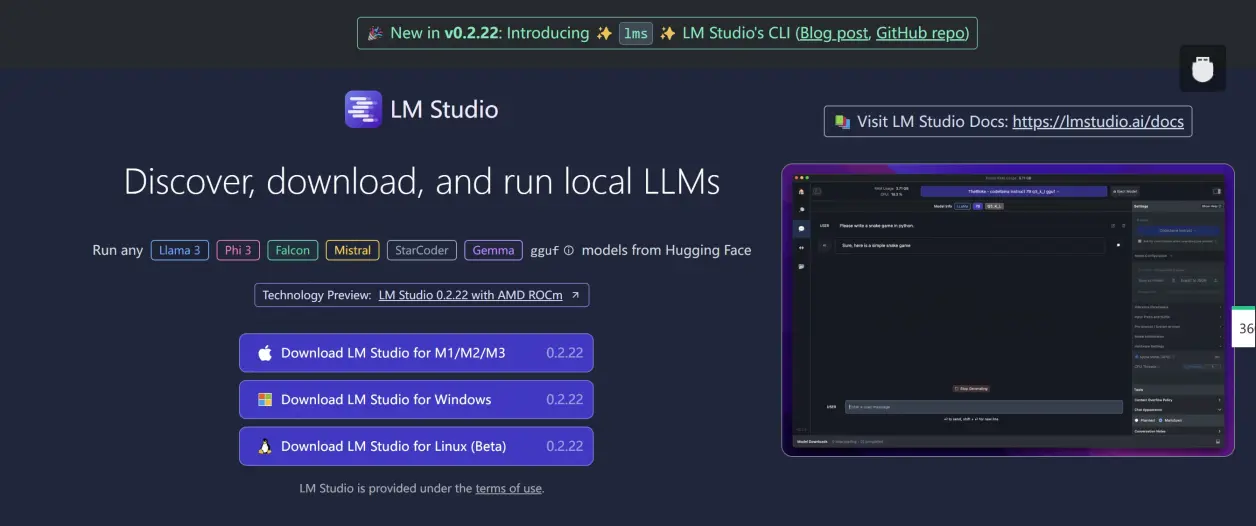Download LM Studio for M1/M2/M3
The image size is (1256, 526).
tap(416, 353)
